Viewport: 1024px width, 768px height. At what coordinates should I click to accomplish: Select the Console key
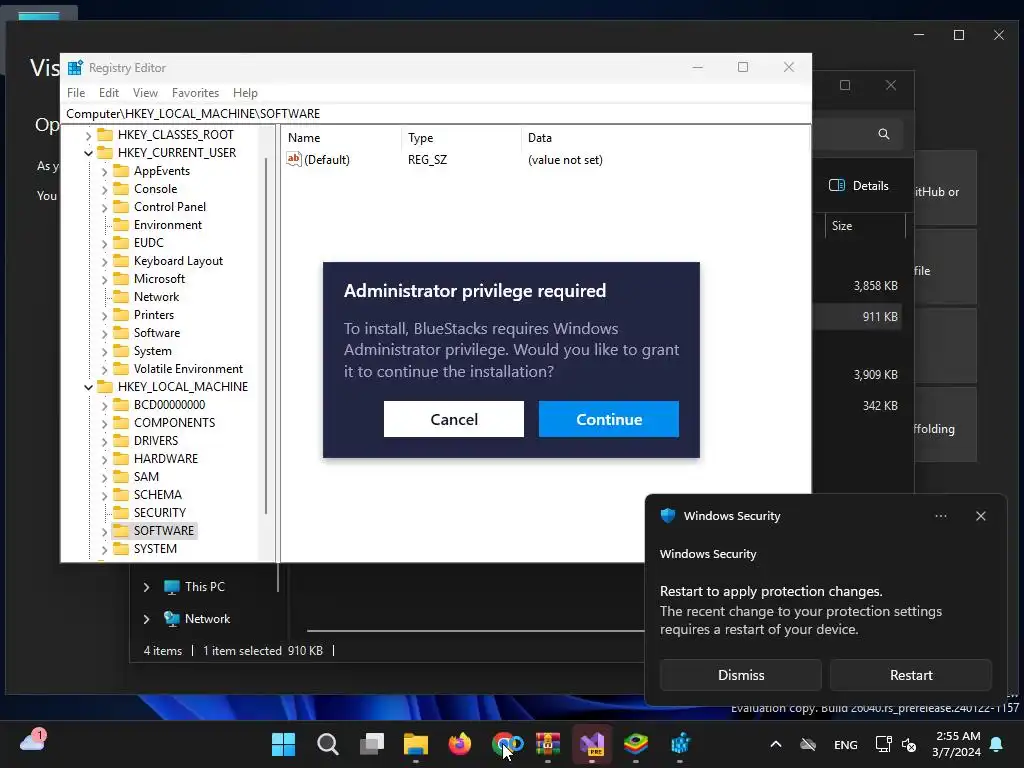pos(155,189)
